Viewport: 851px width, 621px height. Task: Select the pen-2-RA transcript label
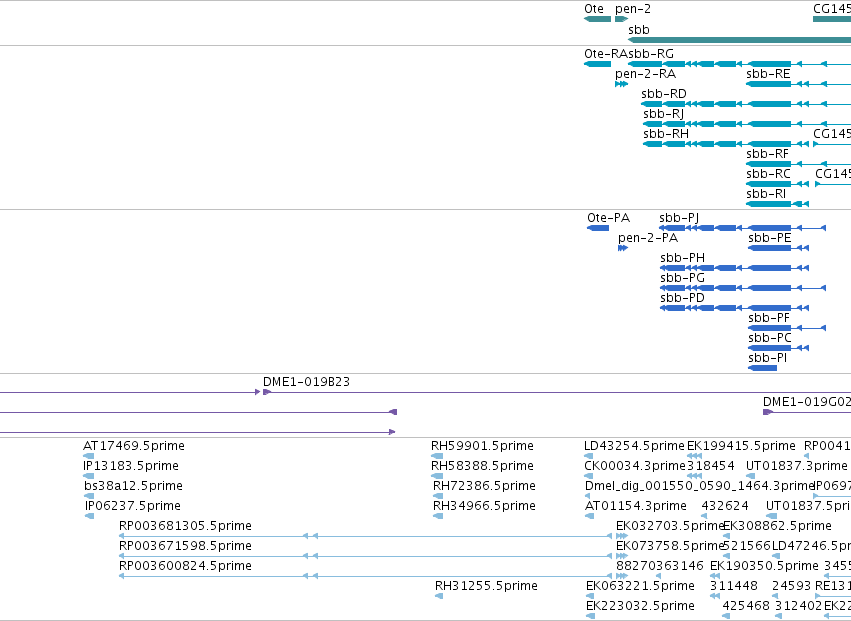pyautogui.click(x=646, y=74)
